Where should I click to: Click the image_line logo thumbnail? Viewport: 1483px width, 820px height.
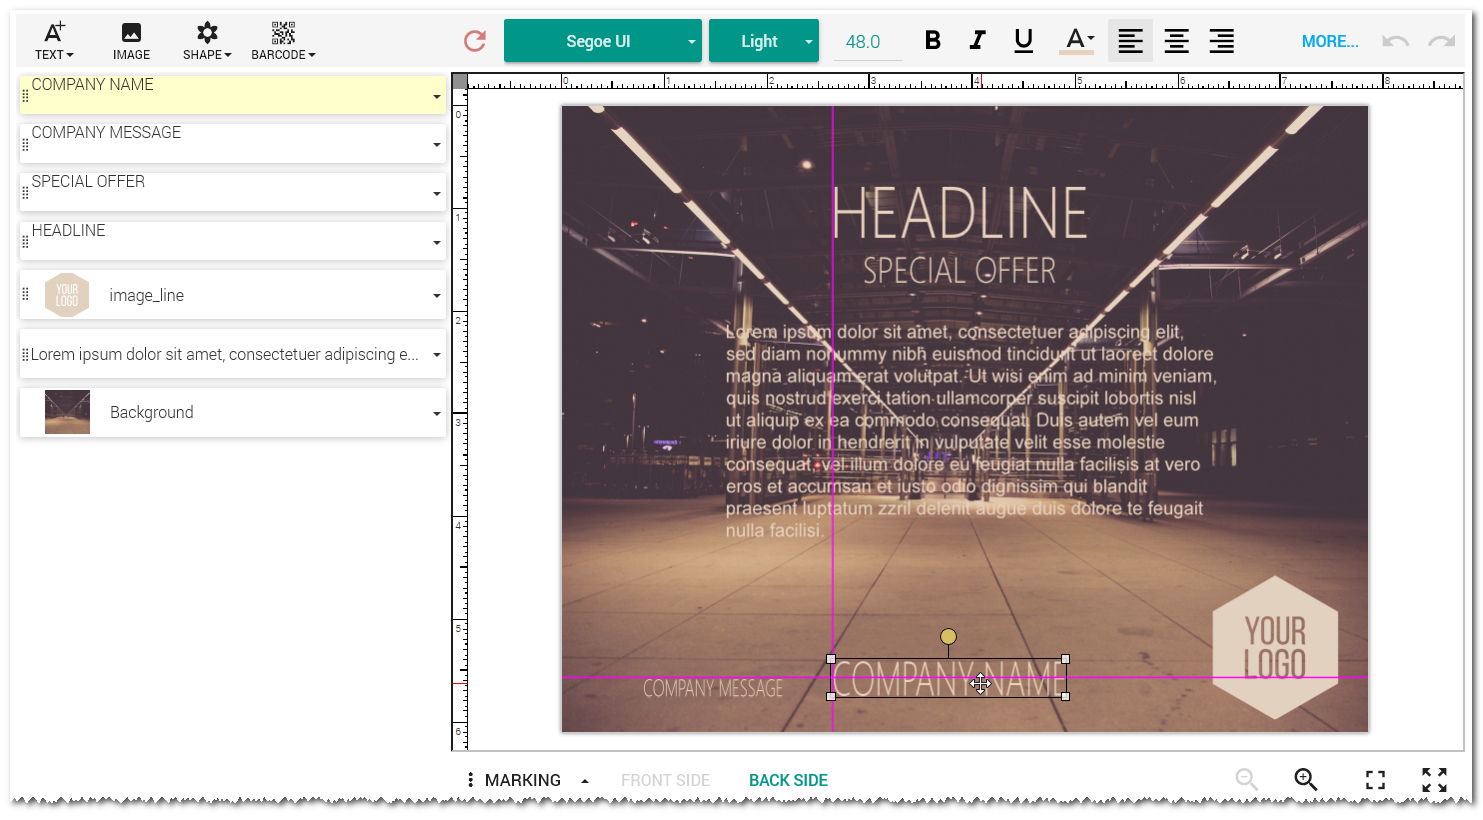point(67,295)
